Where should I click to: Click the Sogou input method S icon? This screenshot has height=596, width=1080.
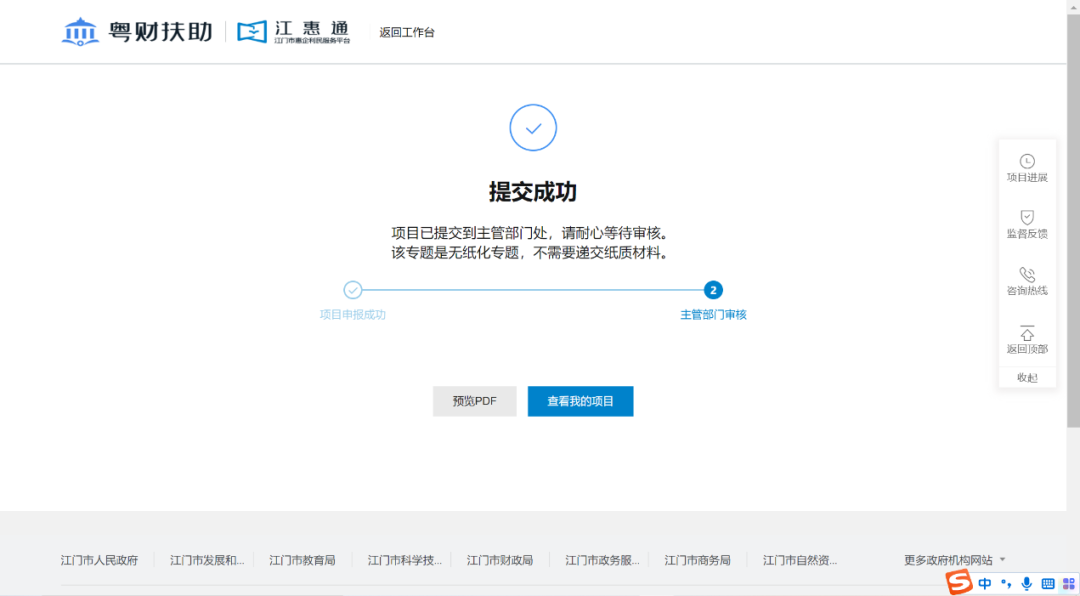pos(960,582)
